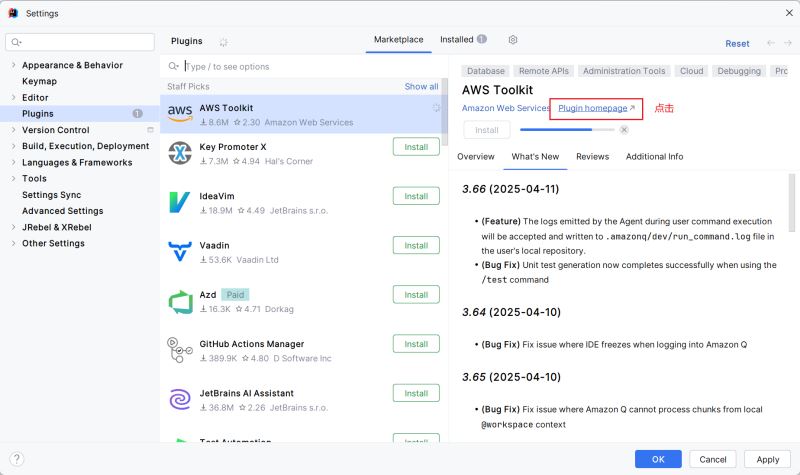Click the AWS Toolkit install progress bar

[567, 130]
